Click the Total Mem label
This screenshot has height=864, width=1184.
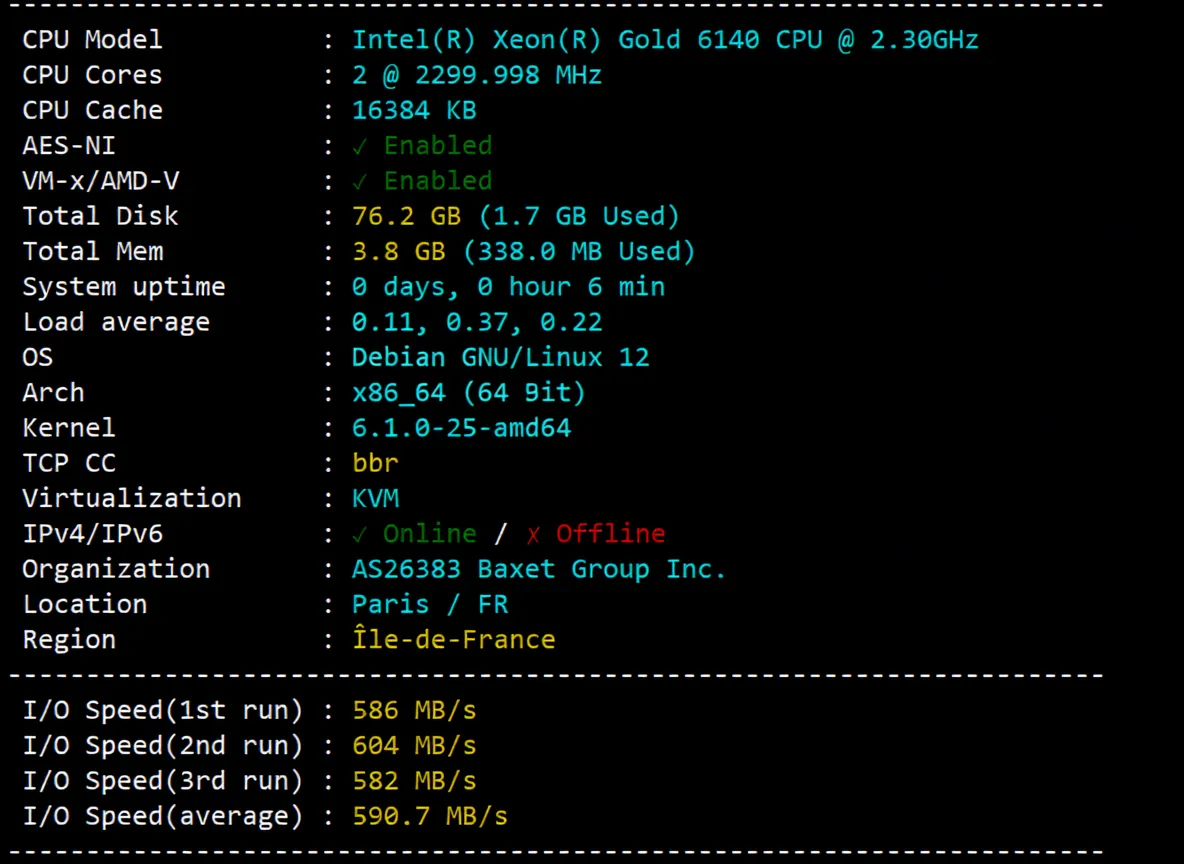tap(92, 251)
